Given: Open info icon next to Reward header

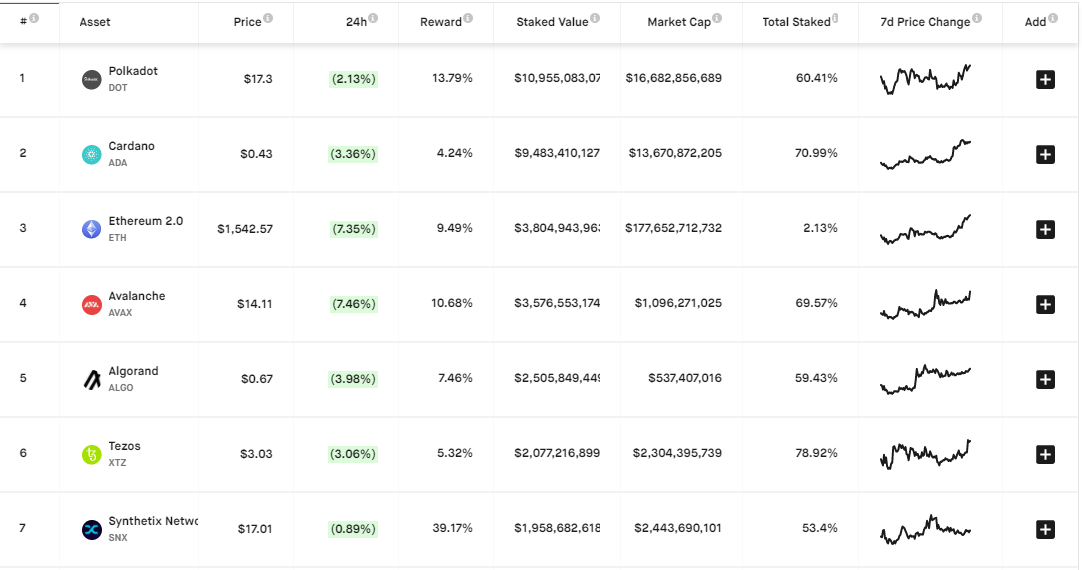Looking at the screenshot, I should tap(468, 18).
